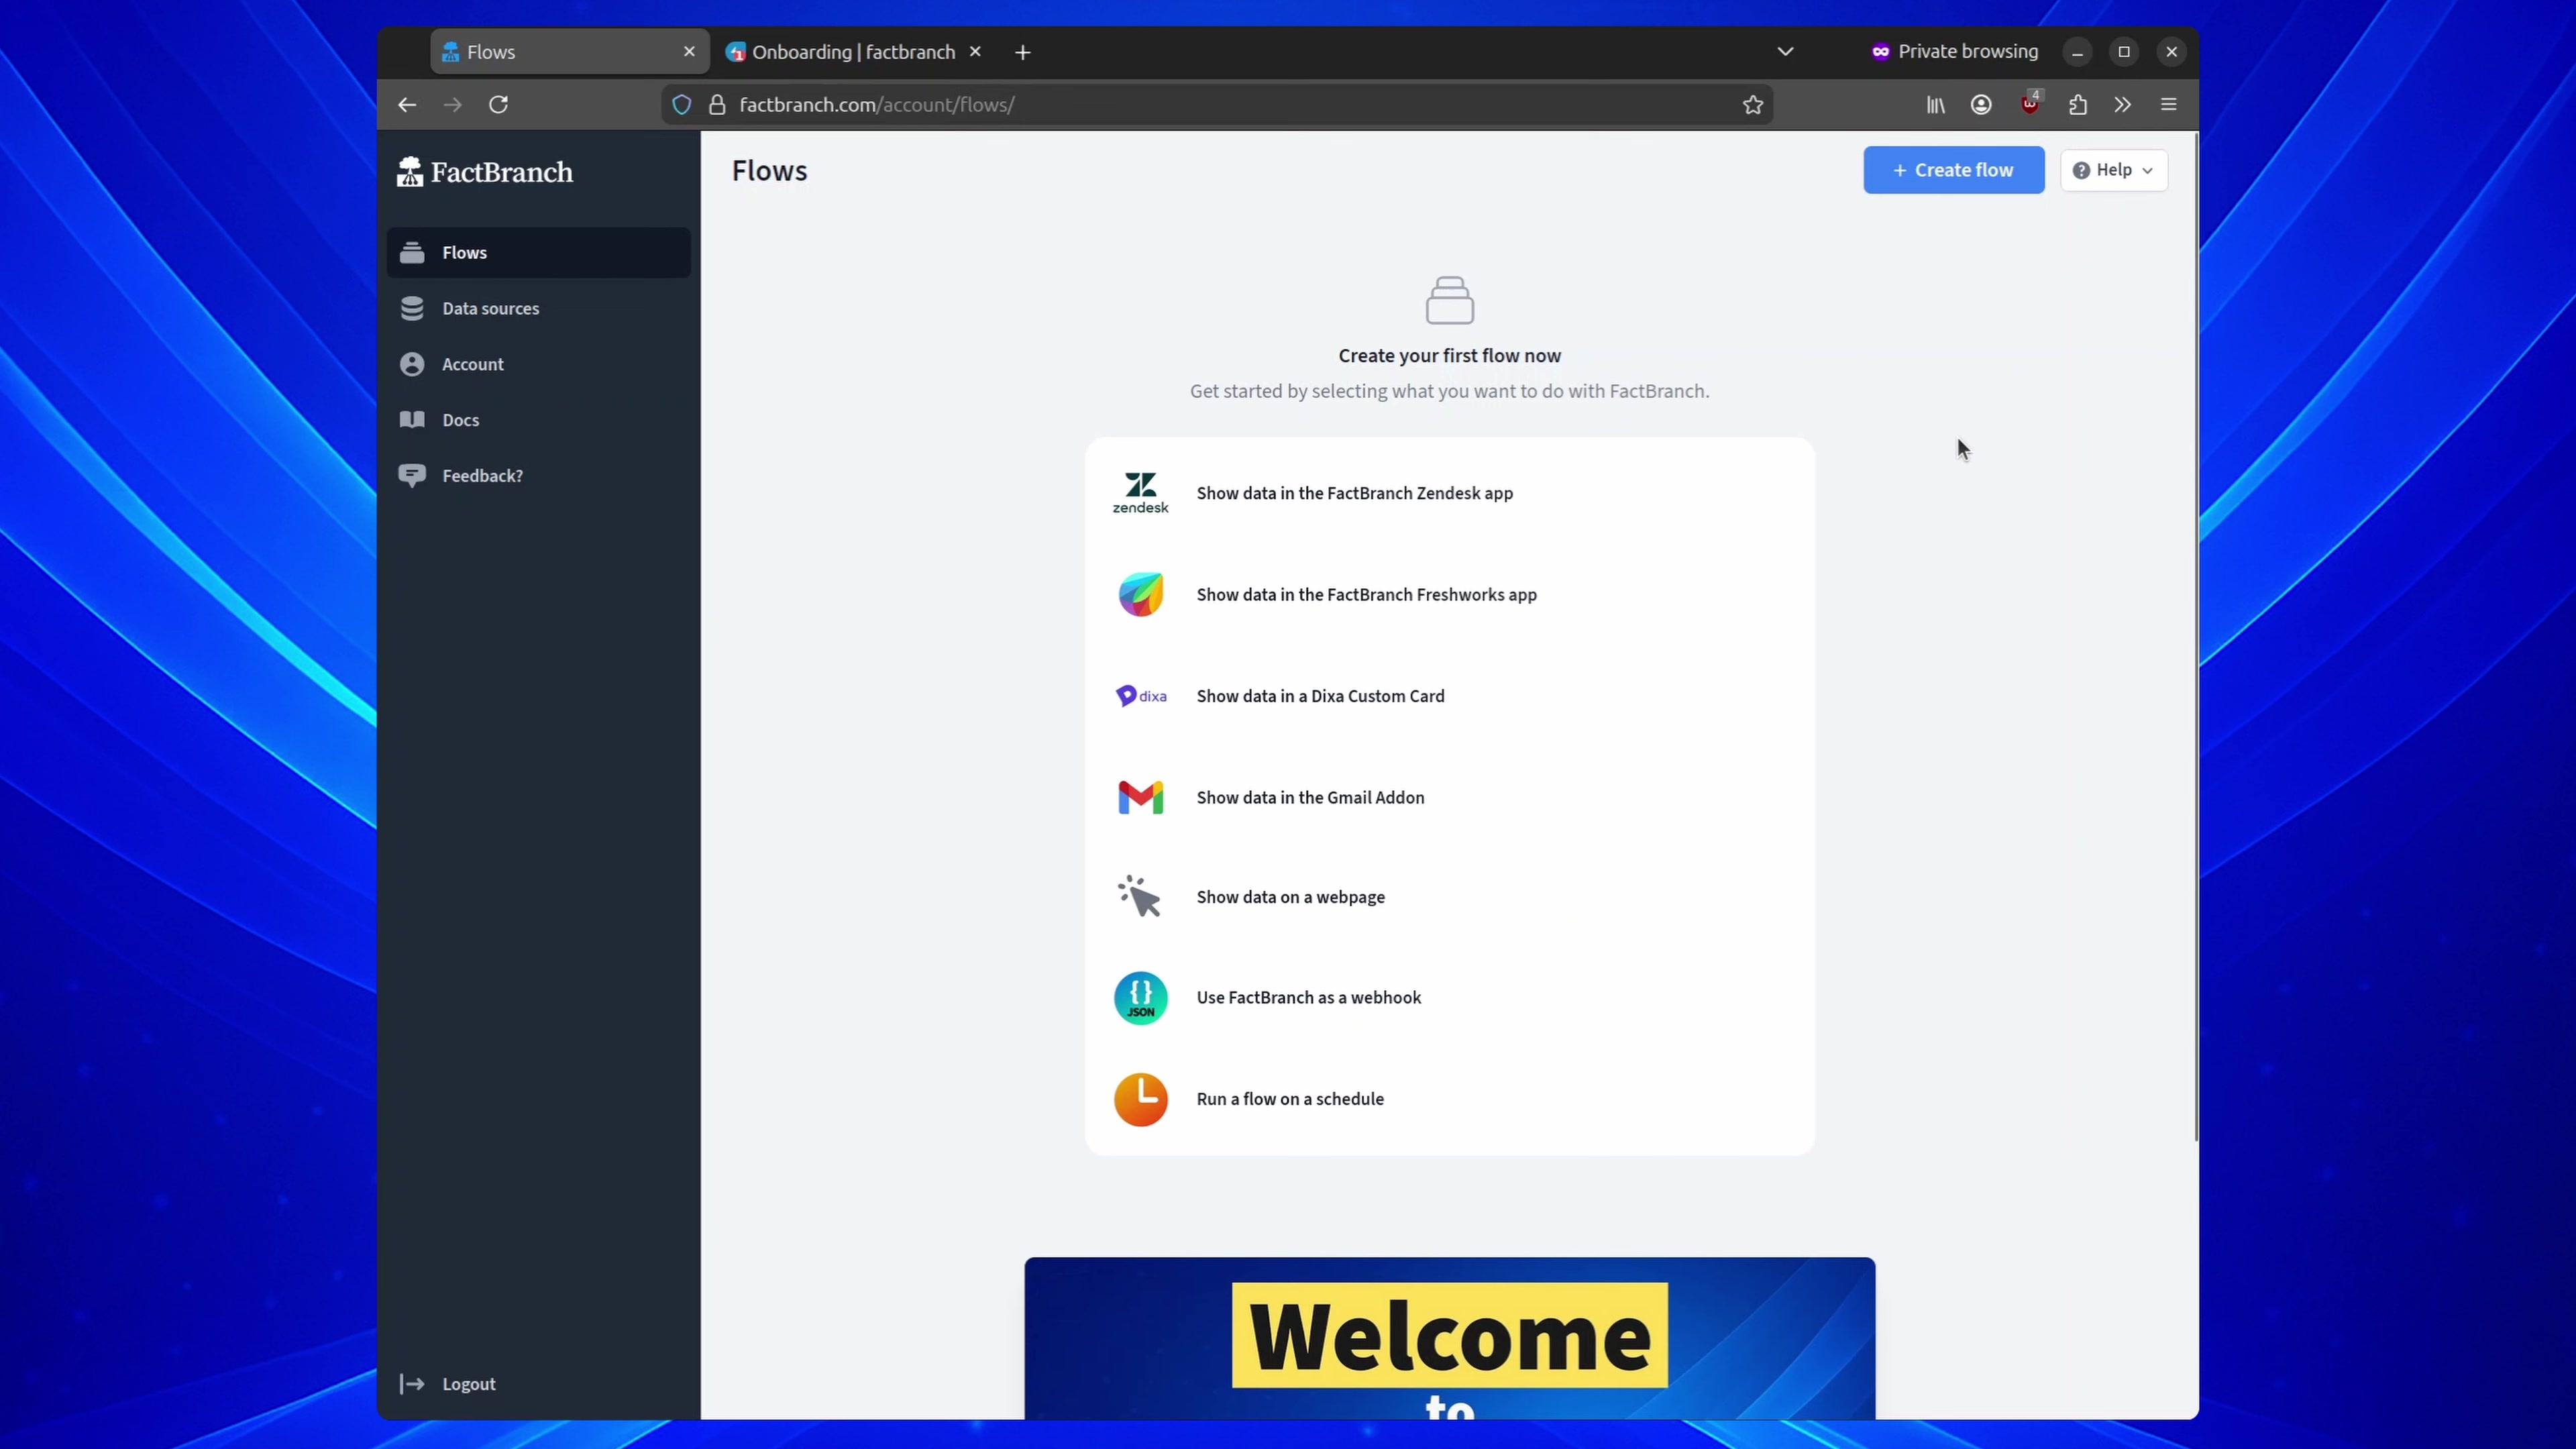Expand more tools overflow chevrons
This screenshot has width=2576, height=1449.
2122,105
